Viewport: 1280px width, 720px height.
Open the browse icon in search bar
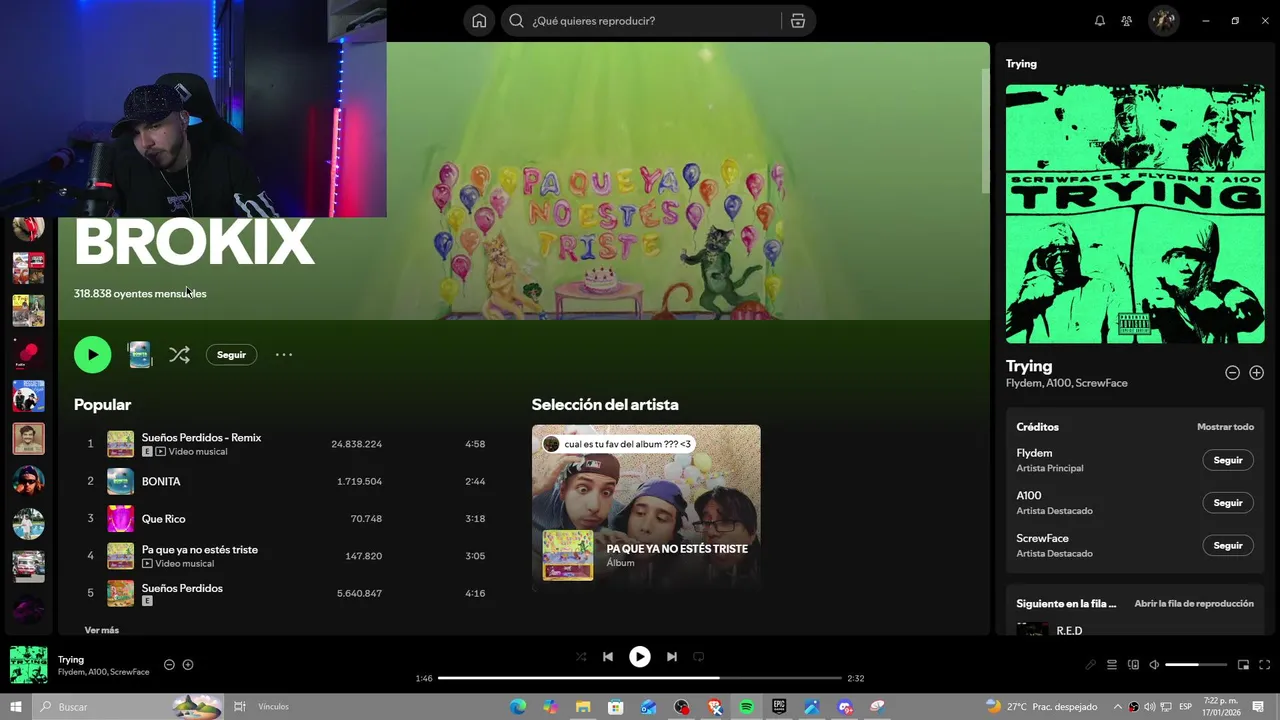(x=798, y=21)
